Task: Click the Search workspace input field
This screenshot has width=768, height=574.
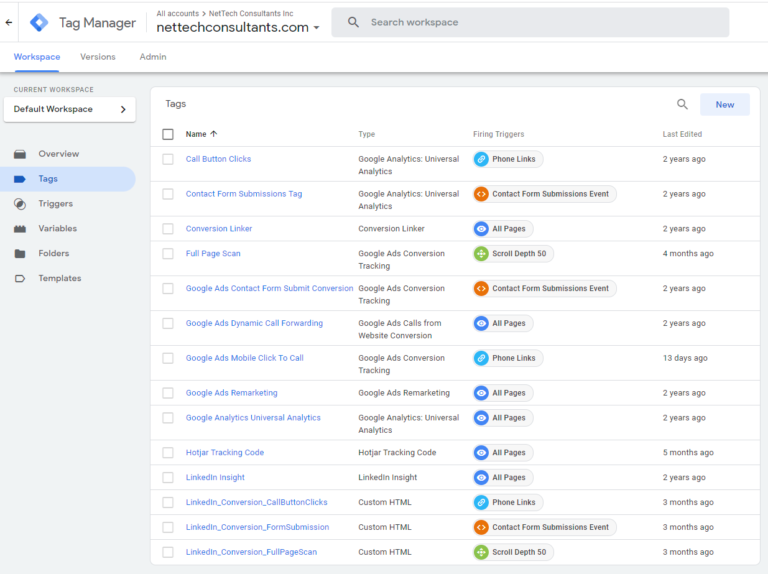Action: pos(540,22)
